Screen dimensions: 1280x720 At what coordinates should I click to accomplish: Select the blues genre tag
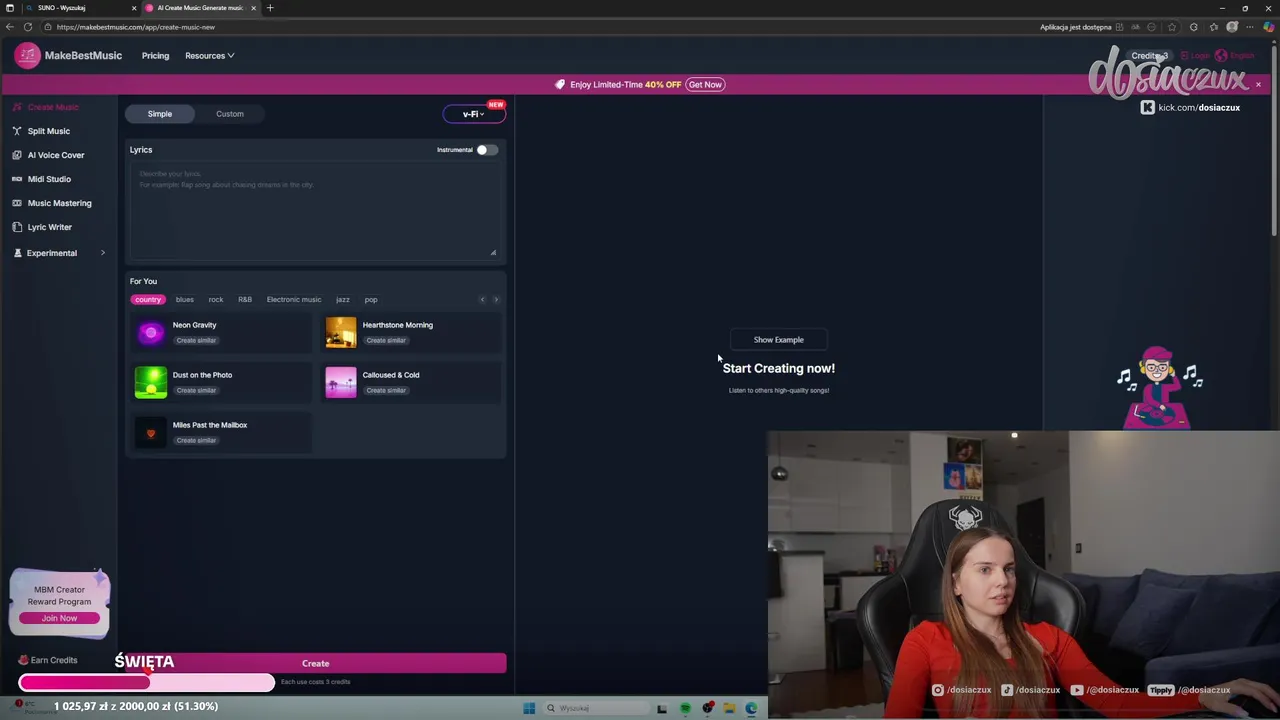185,299
